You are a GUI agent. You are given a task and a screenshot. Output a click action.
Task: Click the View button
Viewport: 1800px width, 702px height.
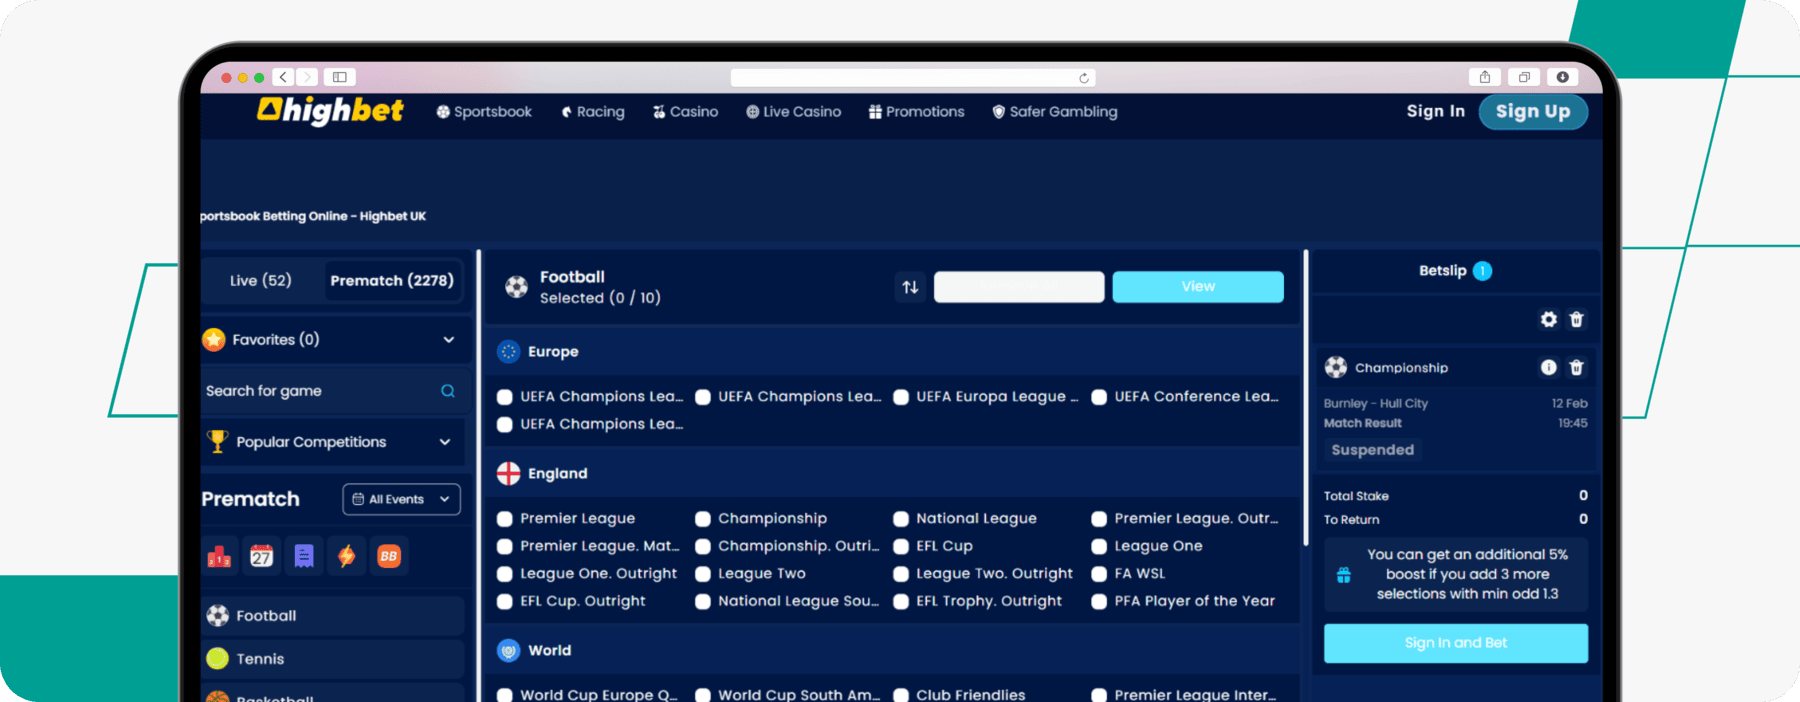click(x=1198, y=287)
